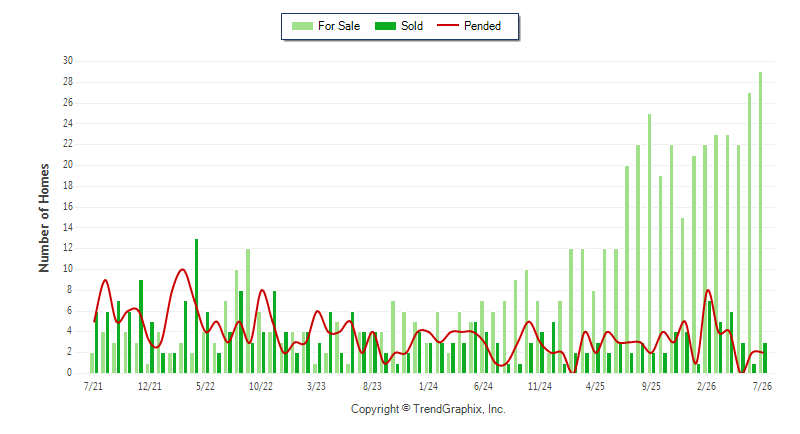This screenshot has width=800, height=434.
Task: Click the 30 value on the y-axis
Action: point(68,61)
